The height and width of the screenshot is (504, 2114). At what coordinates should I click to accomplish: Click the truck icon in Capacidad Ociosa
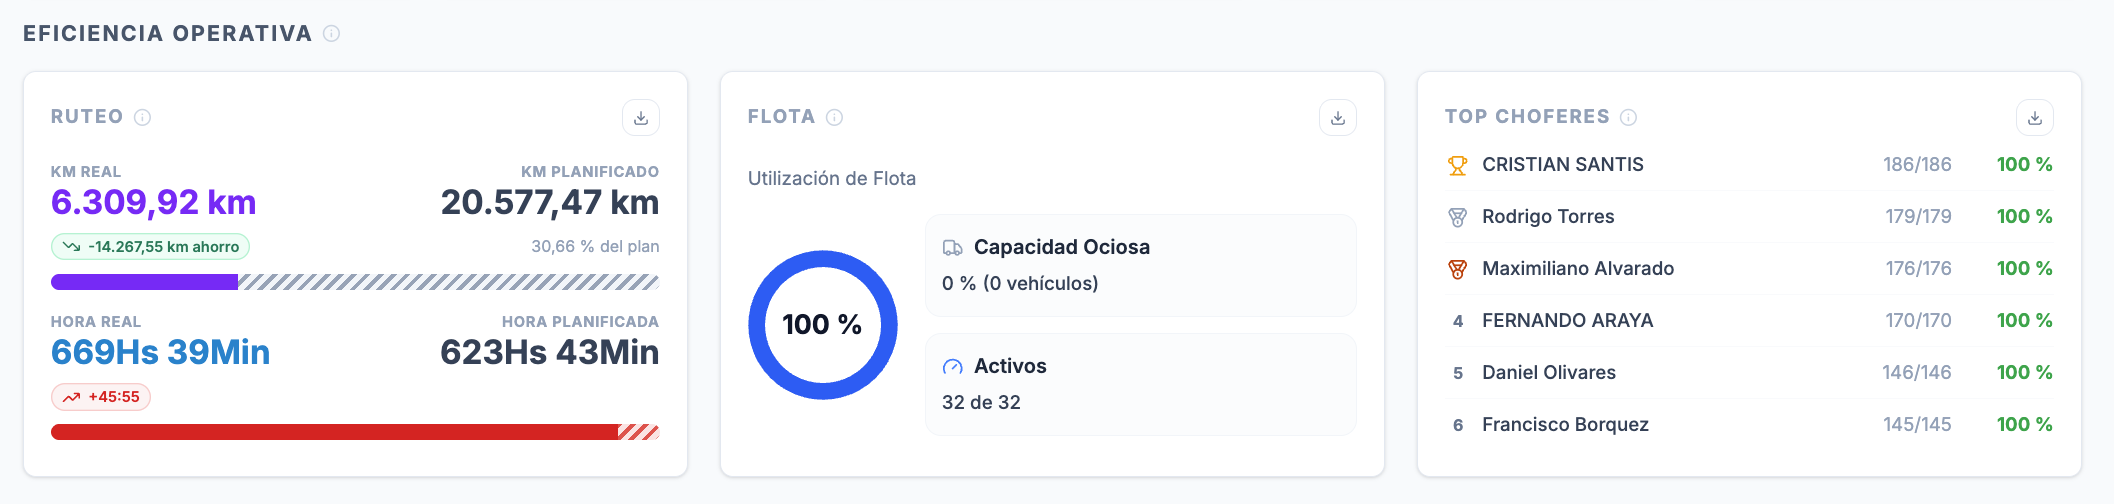pyautogui.click(x=953, y=248)
